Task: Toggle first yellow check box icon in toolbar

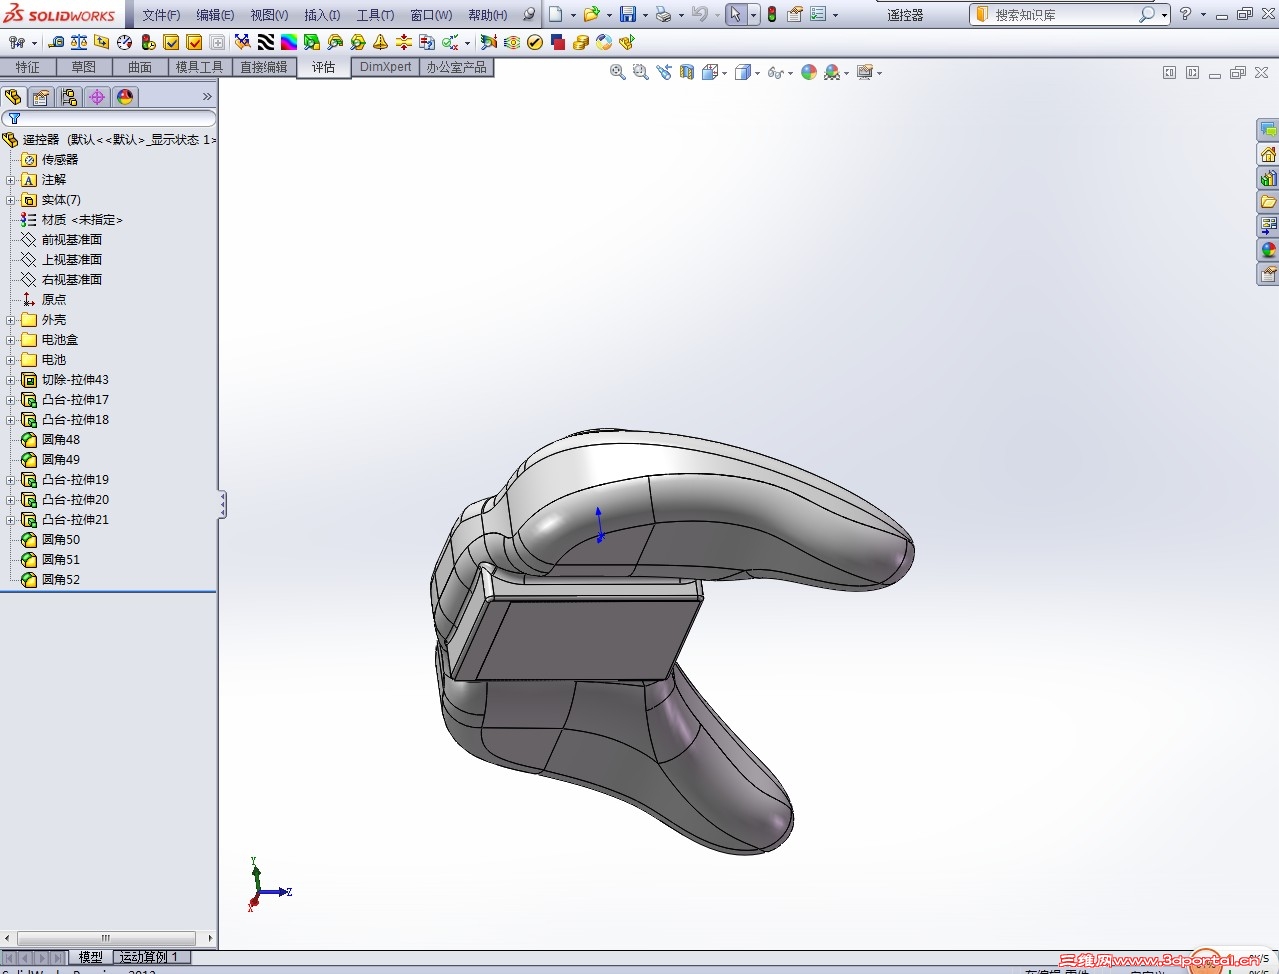Action: click(171, 42)
